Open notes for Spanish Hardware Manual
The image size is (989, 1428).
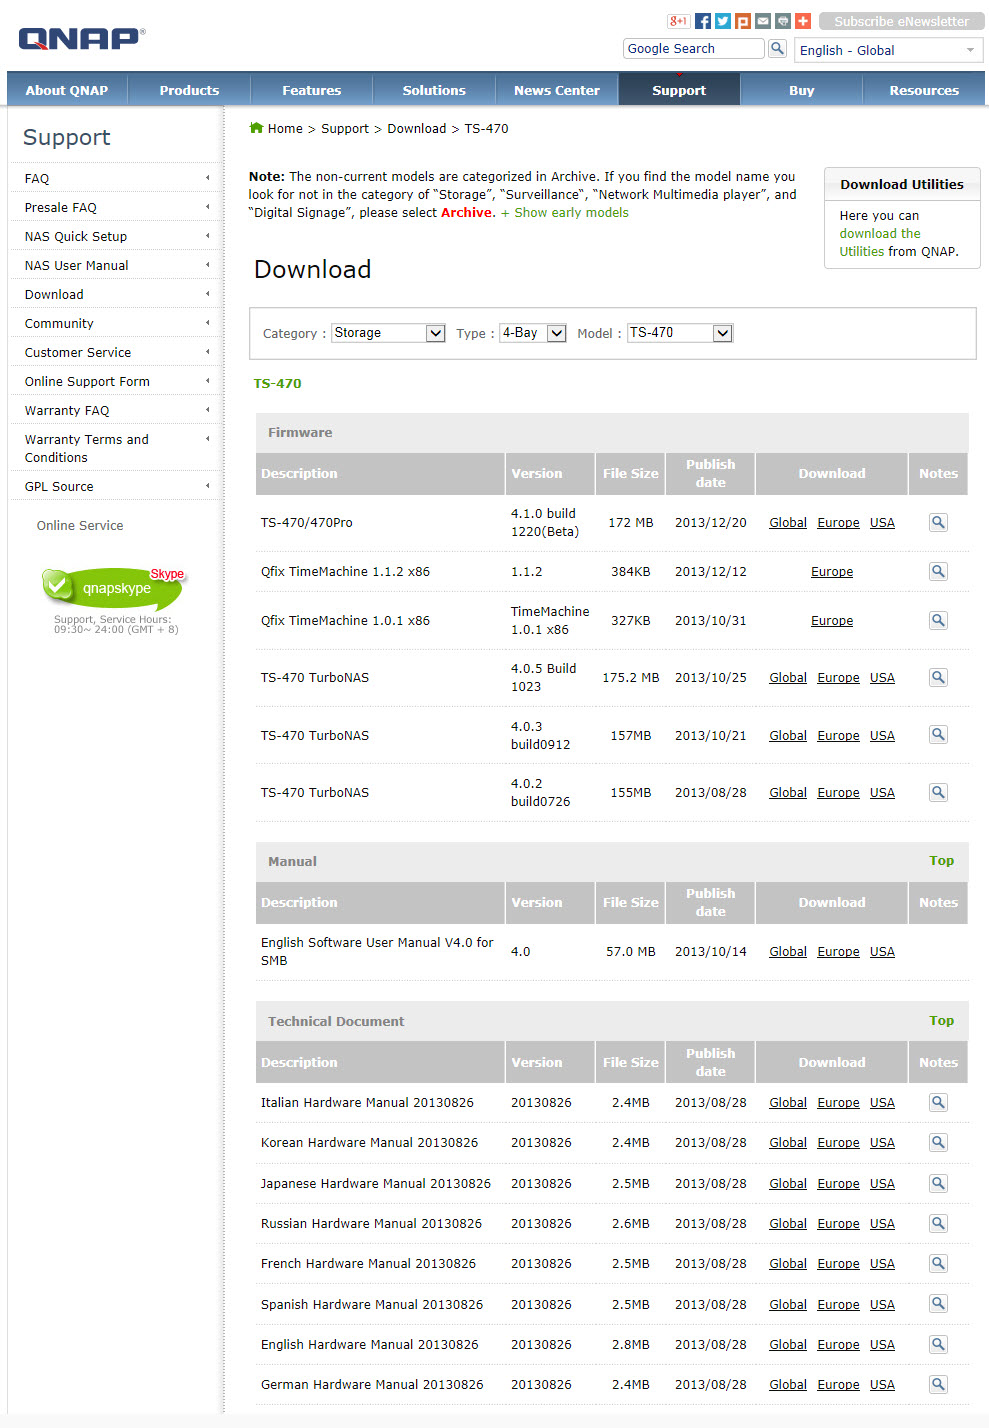point(938,1304)
